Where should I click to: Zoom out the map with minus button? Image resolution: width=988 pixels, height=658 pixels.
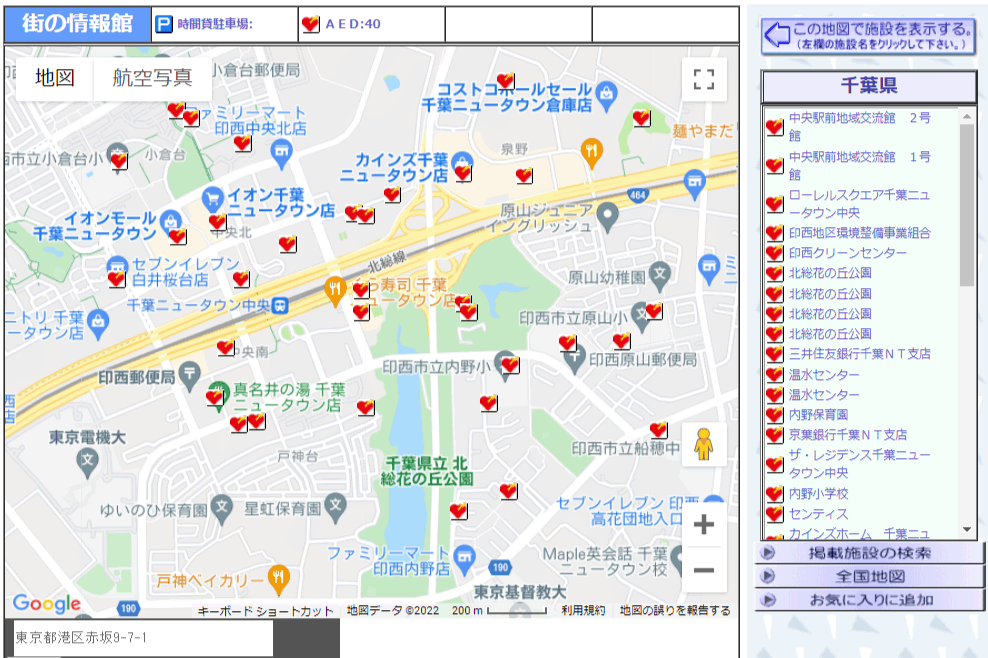[x=704, y=570]
